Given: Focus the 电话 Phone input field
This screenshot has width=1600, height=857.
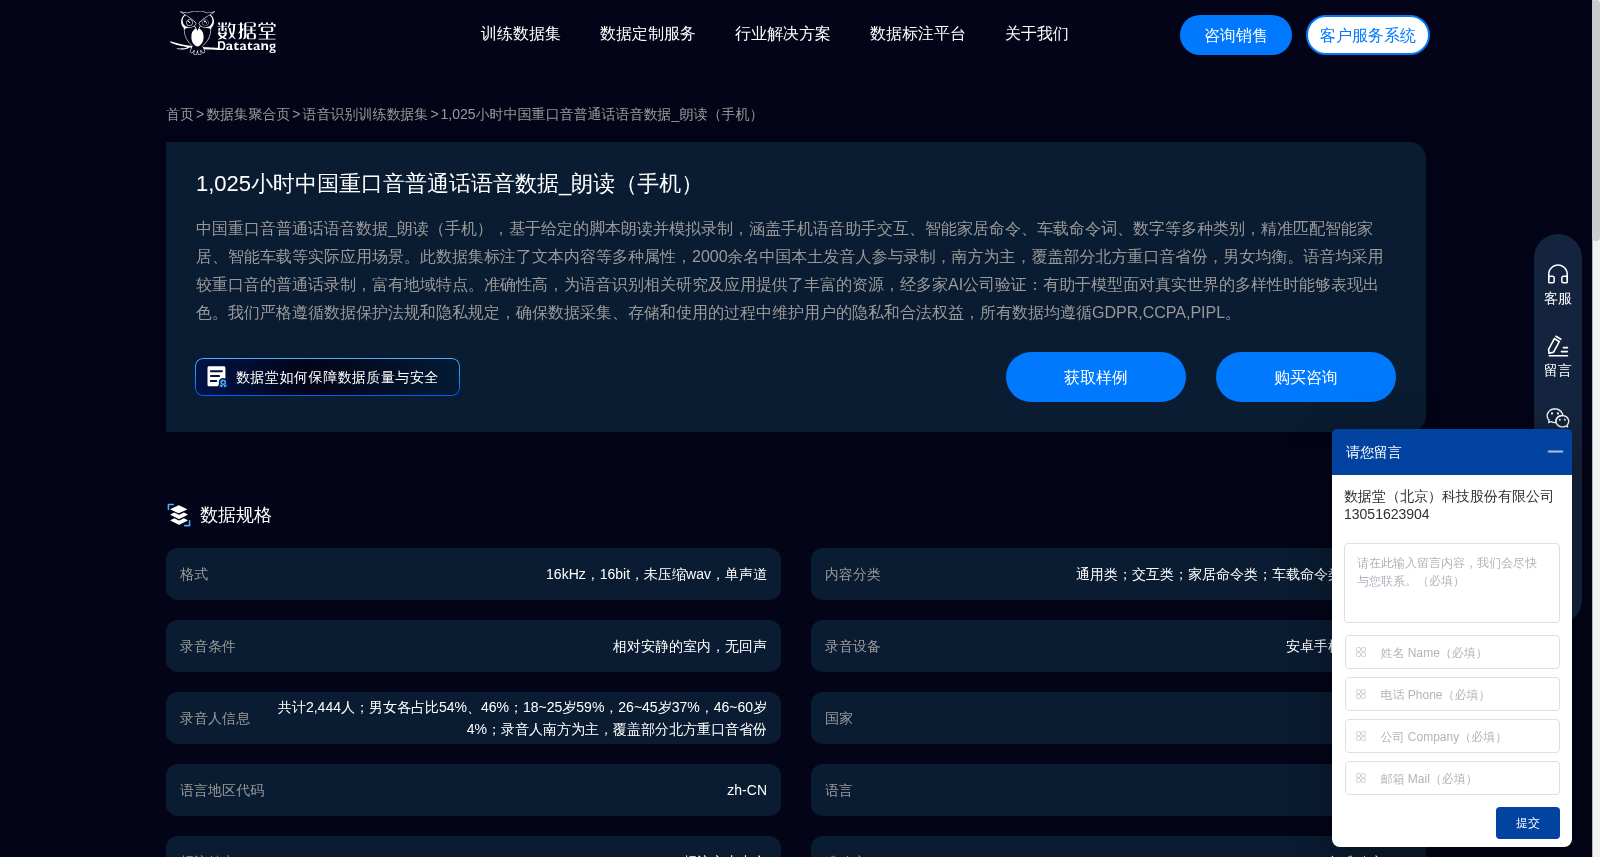Looking at the screenshot, I should [x=1451, y=694].
